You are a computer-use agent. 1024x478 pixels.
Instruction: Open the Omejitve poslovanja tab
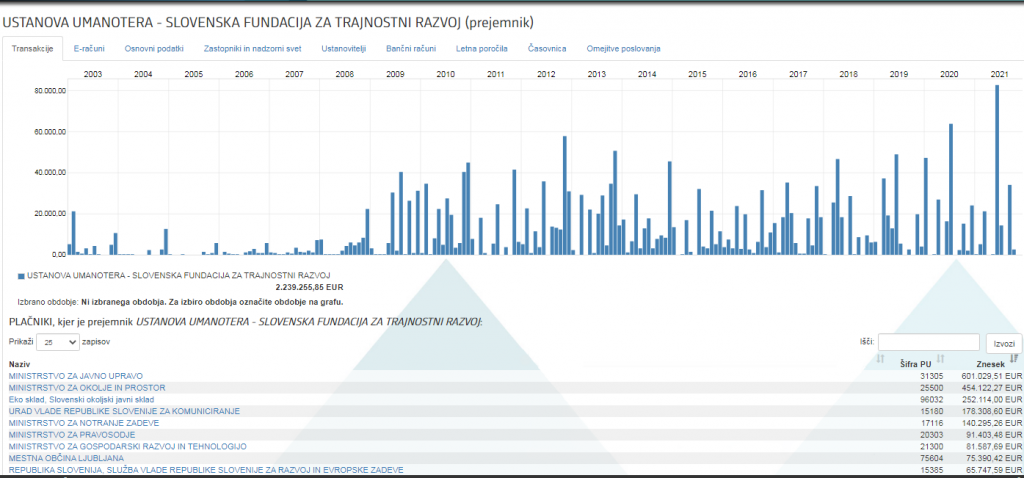pyautogui.click(x=622, y=48)
